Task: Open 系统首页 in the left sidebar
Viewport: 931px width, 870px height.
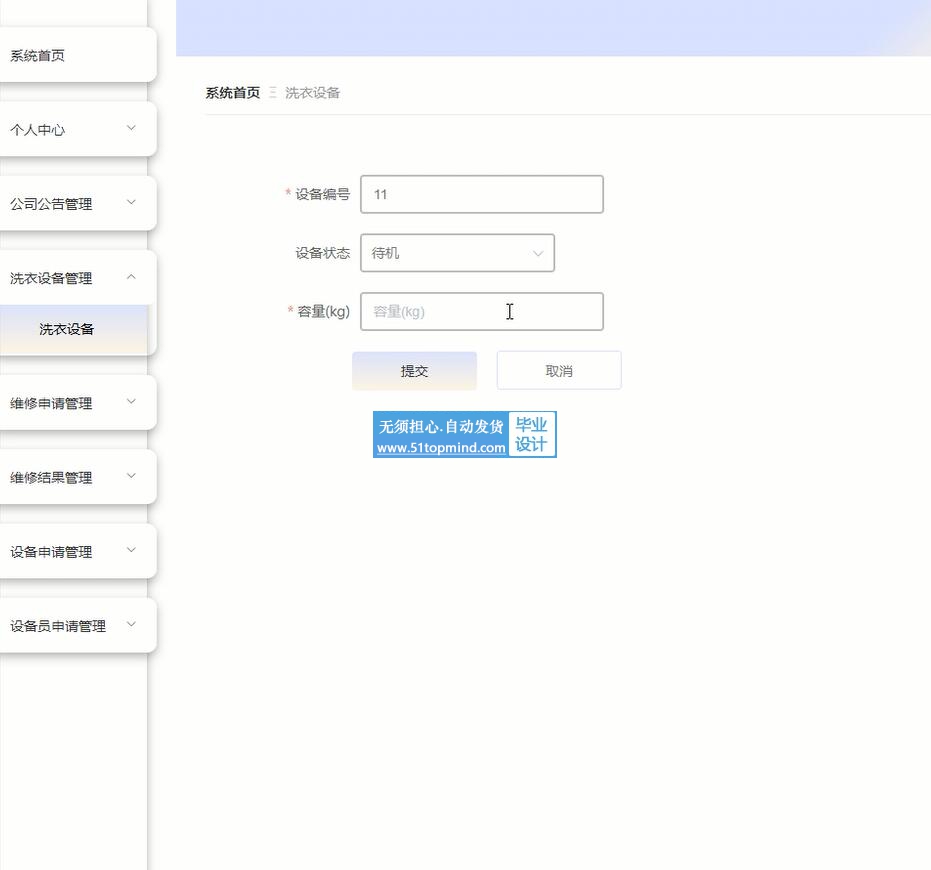Action: click(x=38, y=56)
